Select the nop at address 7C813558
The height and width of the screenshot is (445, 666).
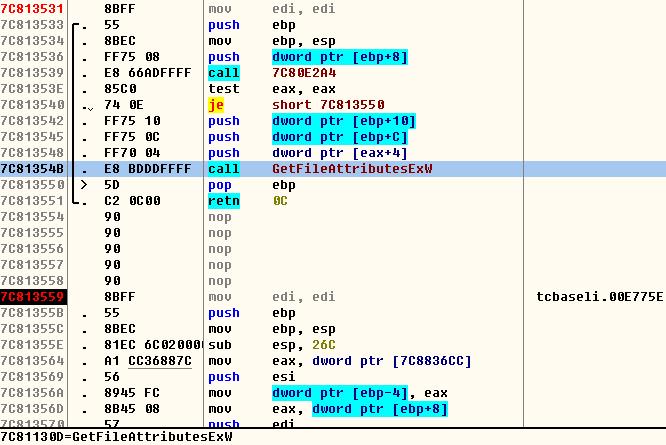(220, 281)
